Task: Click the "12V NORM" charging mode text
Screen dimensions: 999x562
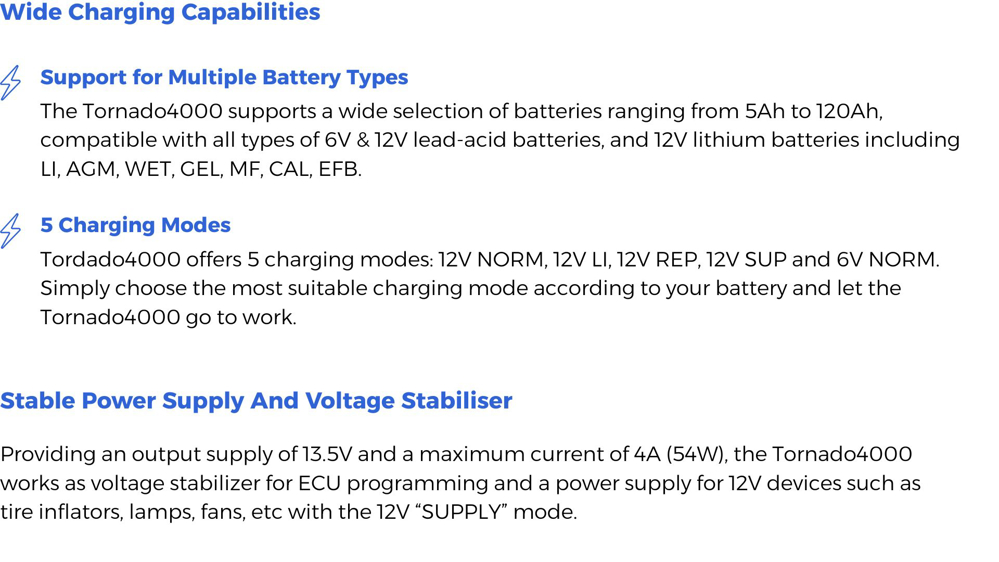Action: tap(491, 260)
